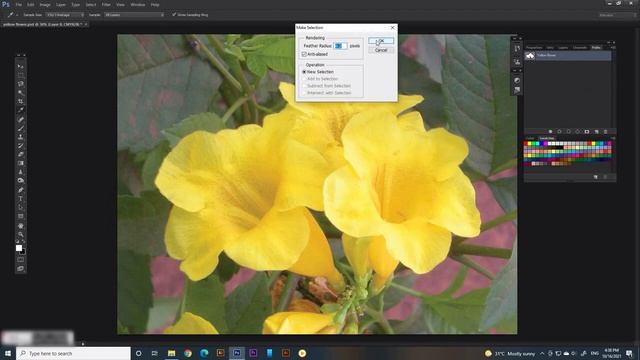Click Cancel in Make Selection dialog
This screenshot has height=360, width=640.
click(381, 50)
